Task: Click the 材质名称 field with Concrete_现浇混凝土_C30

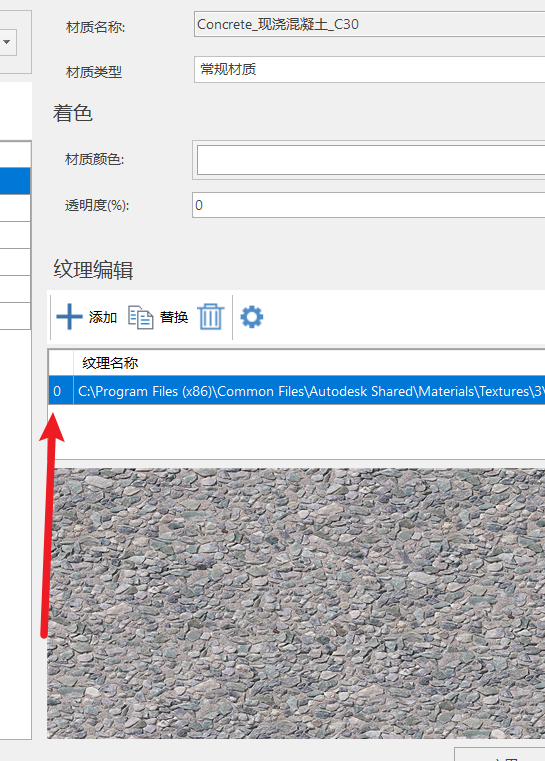Action: click(x=369, y=24)
